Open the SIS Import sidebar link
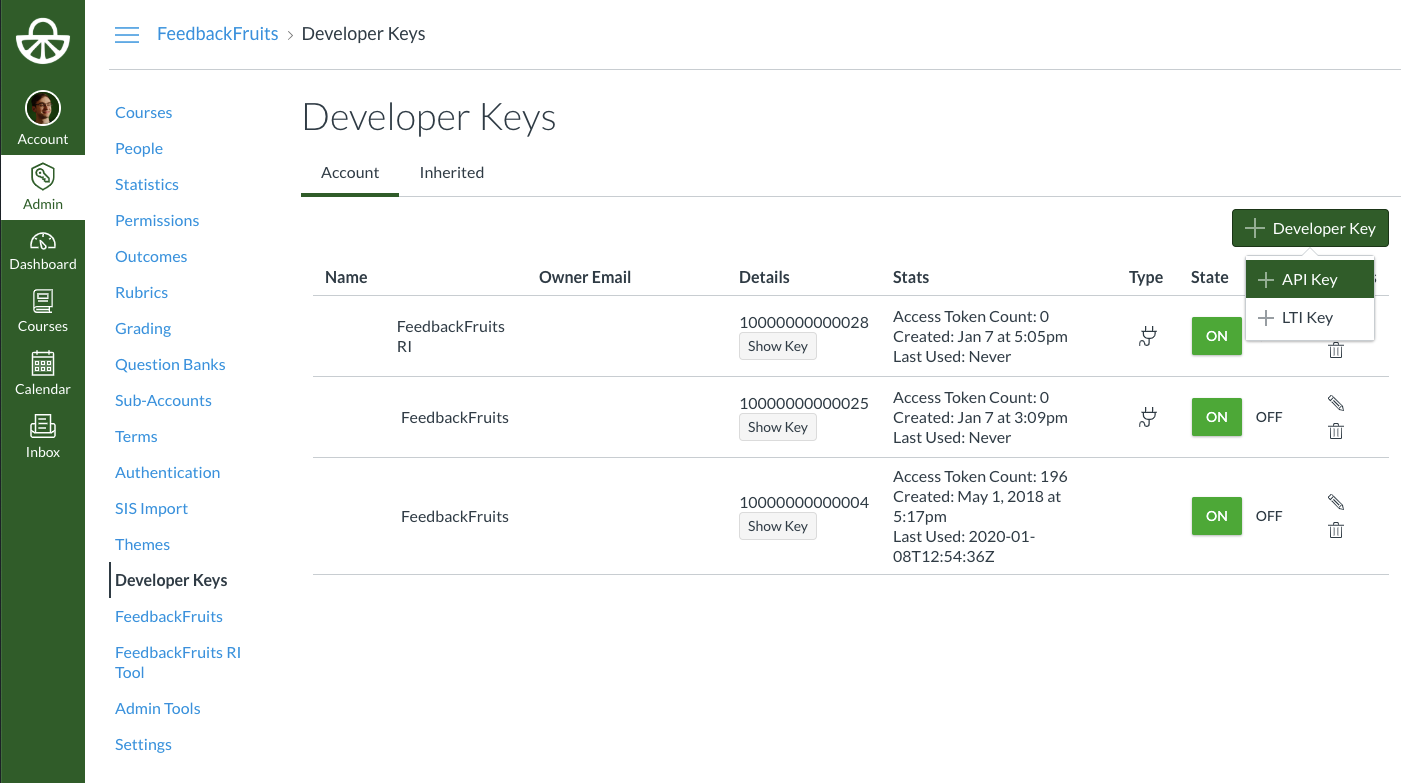1421x783 pixels. click(152, 508)
